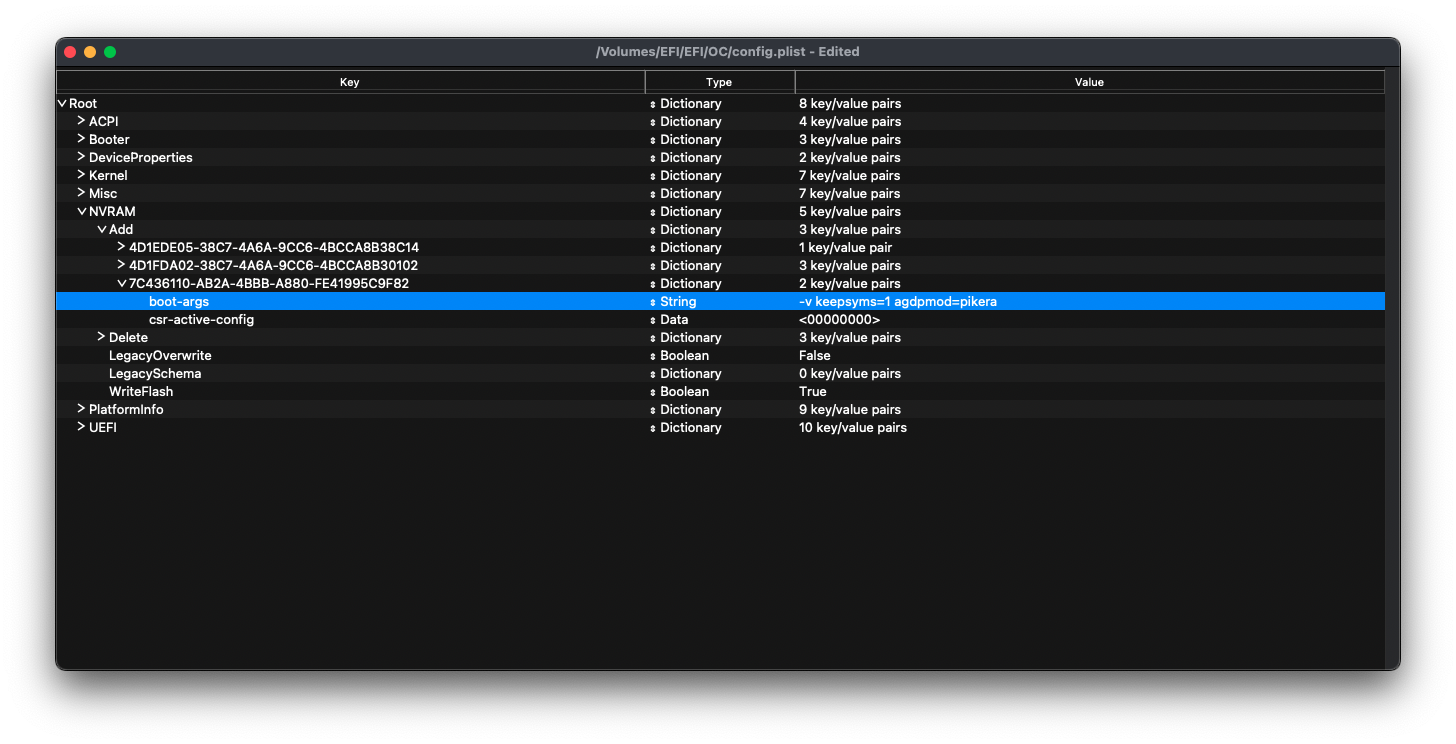Image resolution: width=1456 pixels, height=744 pixels.
Task: Select the LegacySchema row
Action: coord(155,374)
